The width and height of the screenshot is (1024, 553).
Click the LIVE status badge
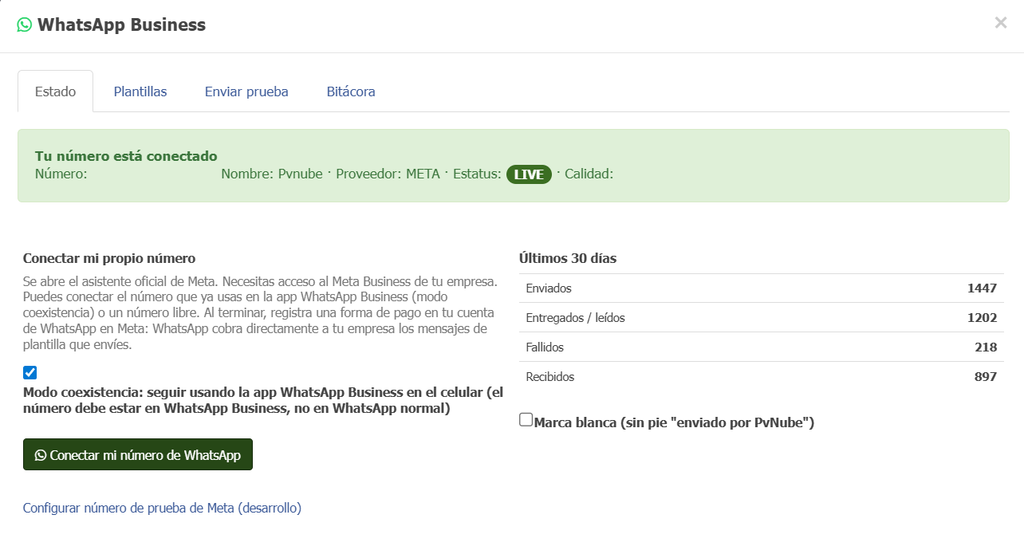pos(529,174)
